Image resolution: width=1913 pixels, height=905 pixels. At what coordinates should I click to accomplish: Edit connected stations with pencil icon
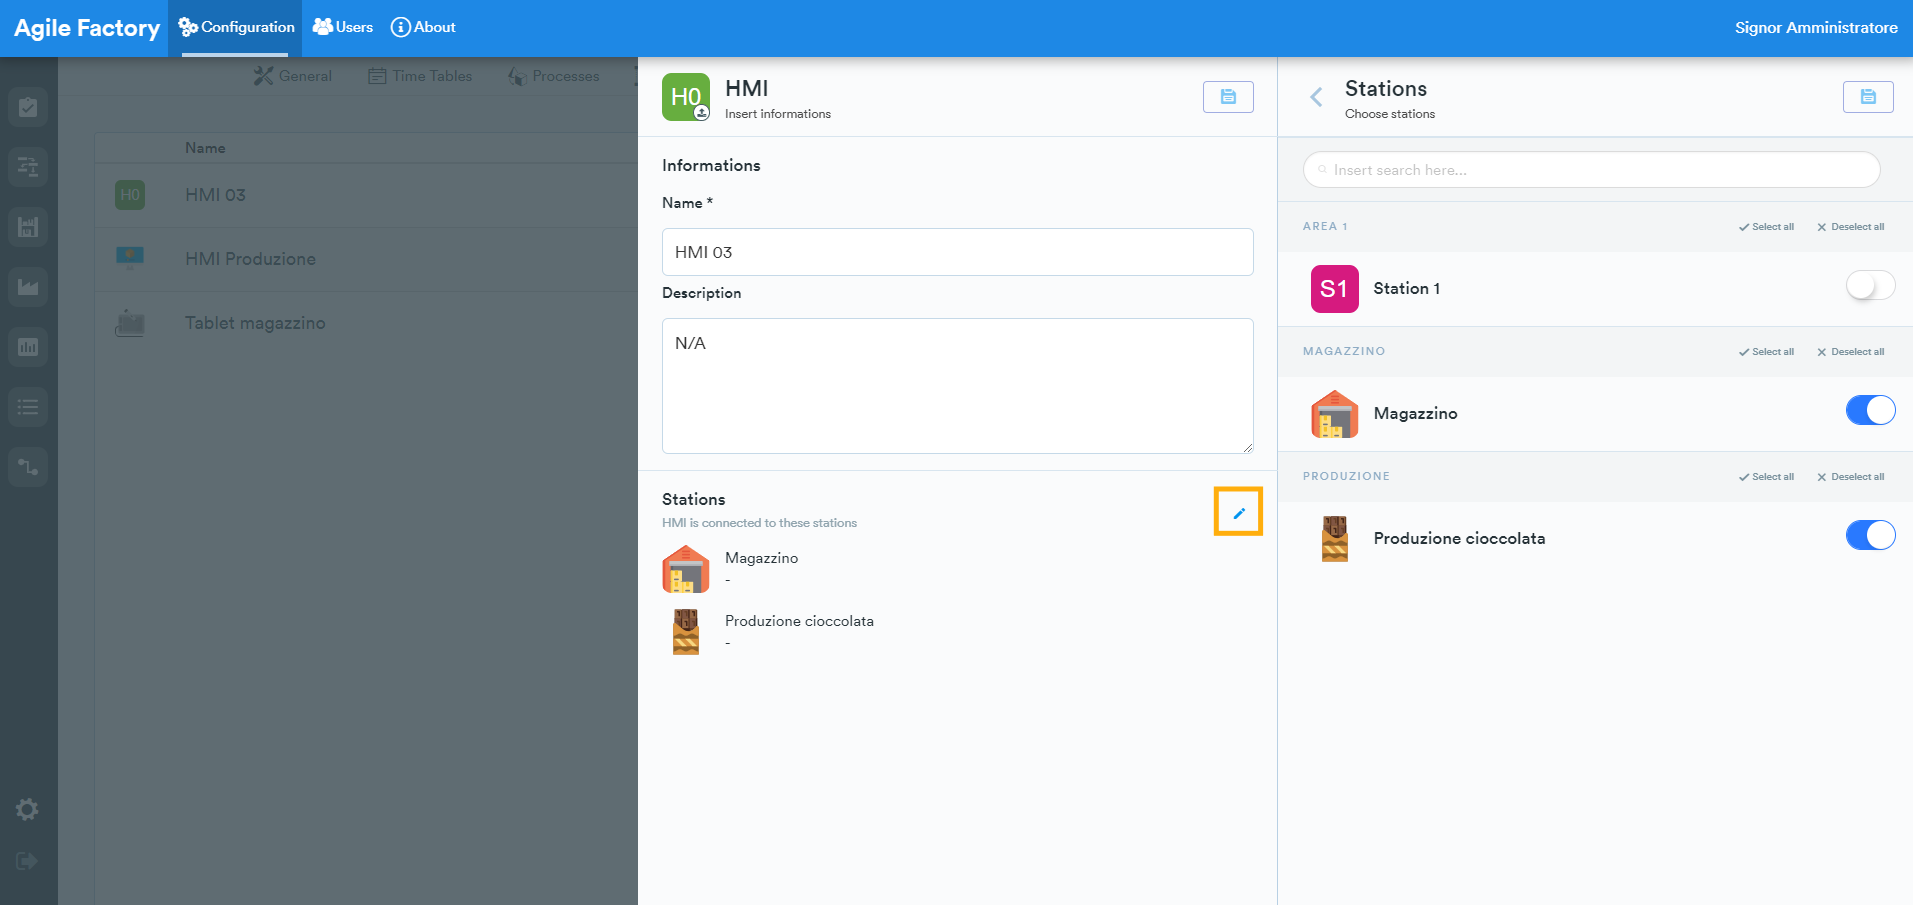pyautogui.click(x=1238, y=512)
